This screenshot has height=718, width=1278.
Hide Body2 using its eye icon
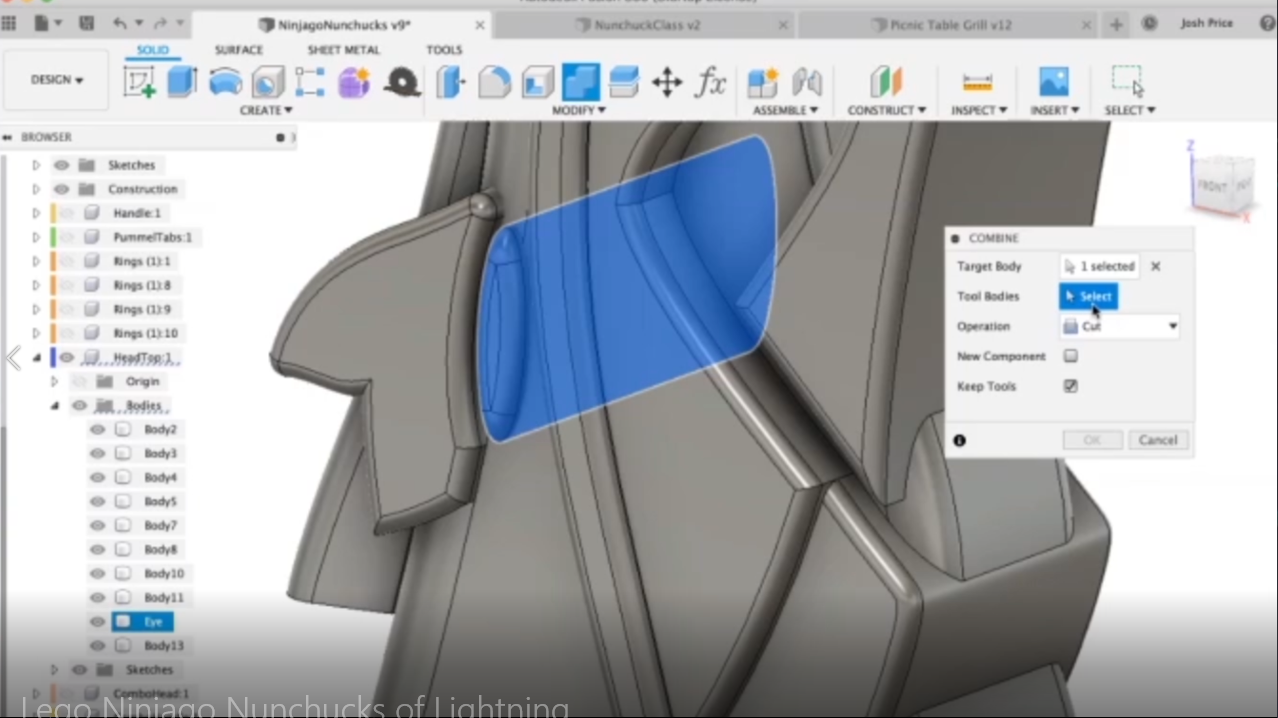[97, 429]
